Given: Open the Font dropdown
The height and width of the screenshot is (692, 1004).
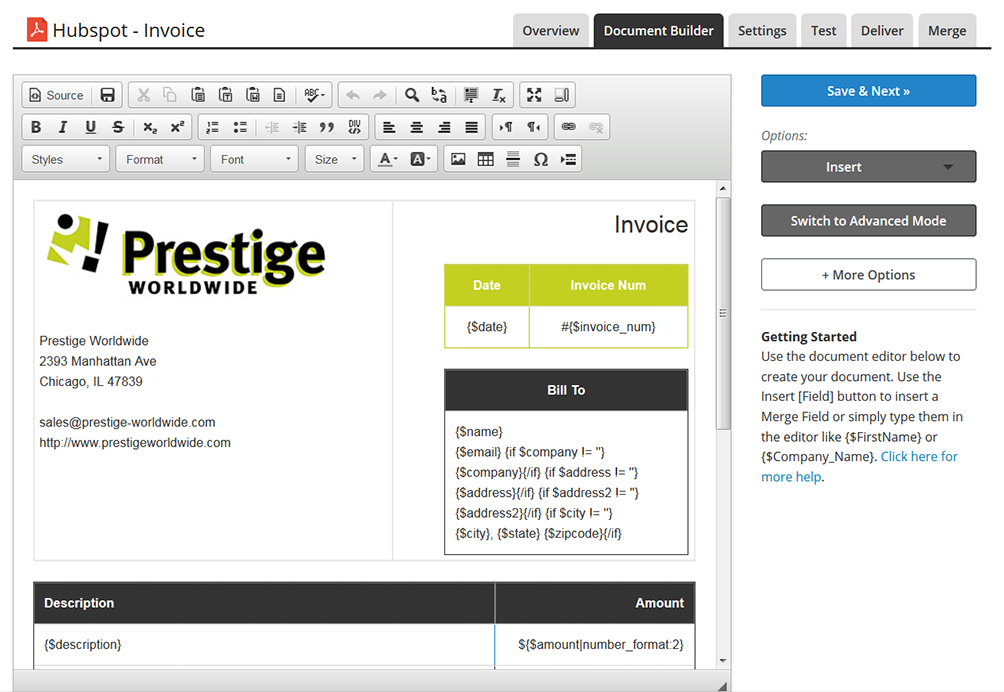Looking at the screenshot, I should (x=256, y=159).
